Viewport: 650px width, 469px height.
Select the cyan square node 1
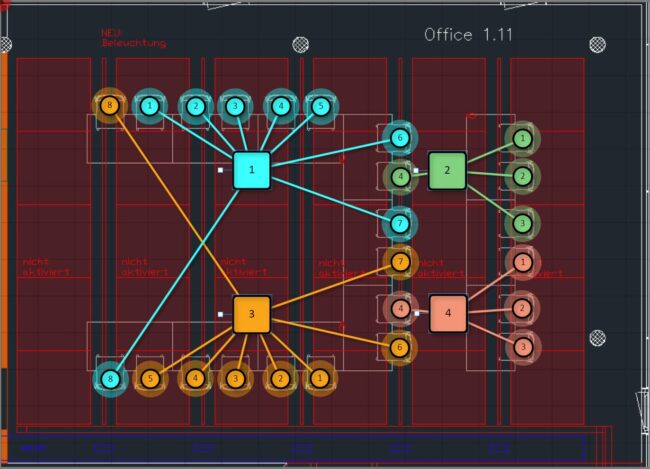252,170
